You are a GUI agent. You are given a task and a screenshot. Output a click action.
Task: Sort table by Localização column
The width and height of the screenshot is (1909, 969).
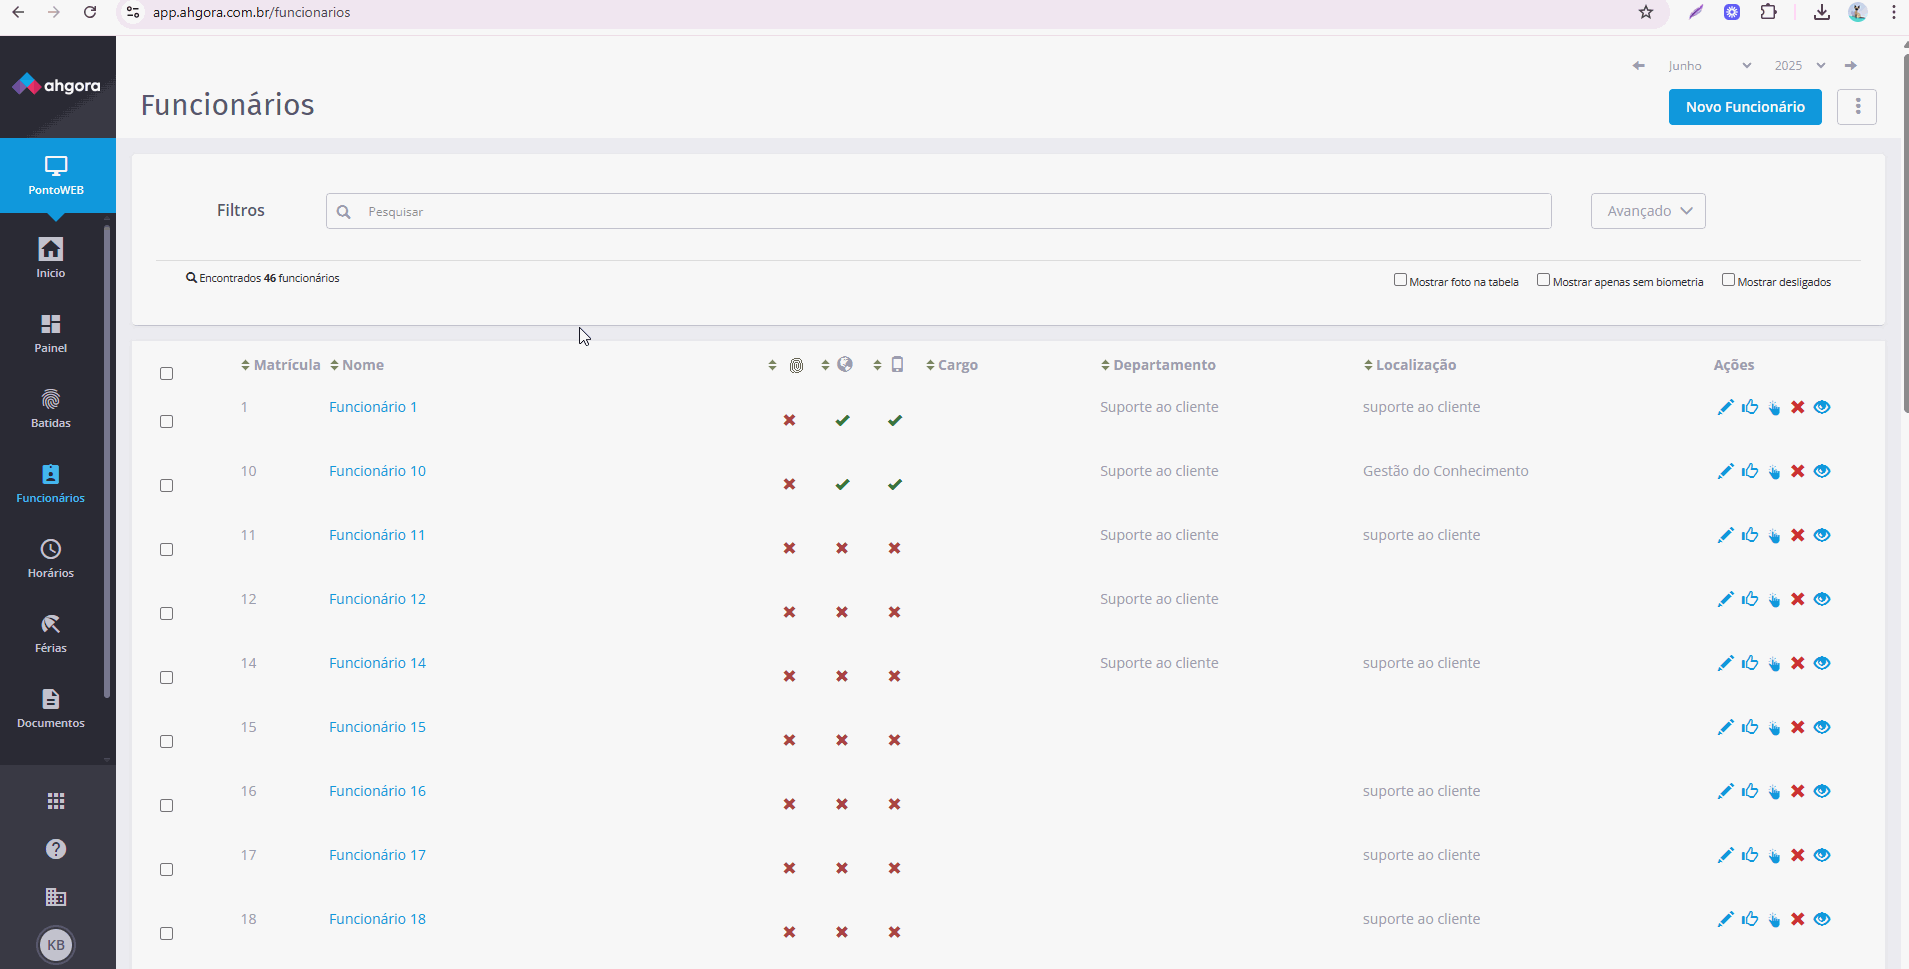coord(1410,365)
